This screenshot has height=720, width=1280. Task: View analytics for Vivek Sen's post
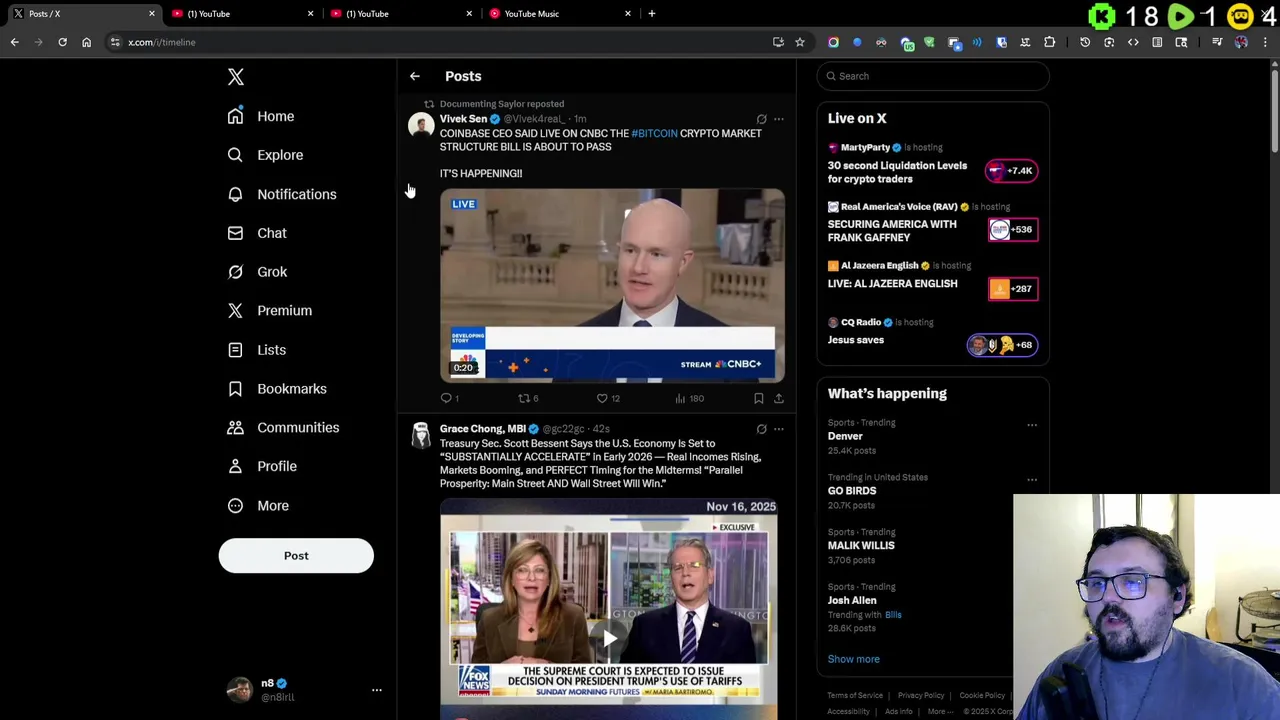(x=689, y=398)
